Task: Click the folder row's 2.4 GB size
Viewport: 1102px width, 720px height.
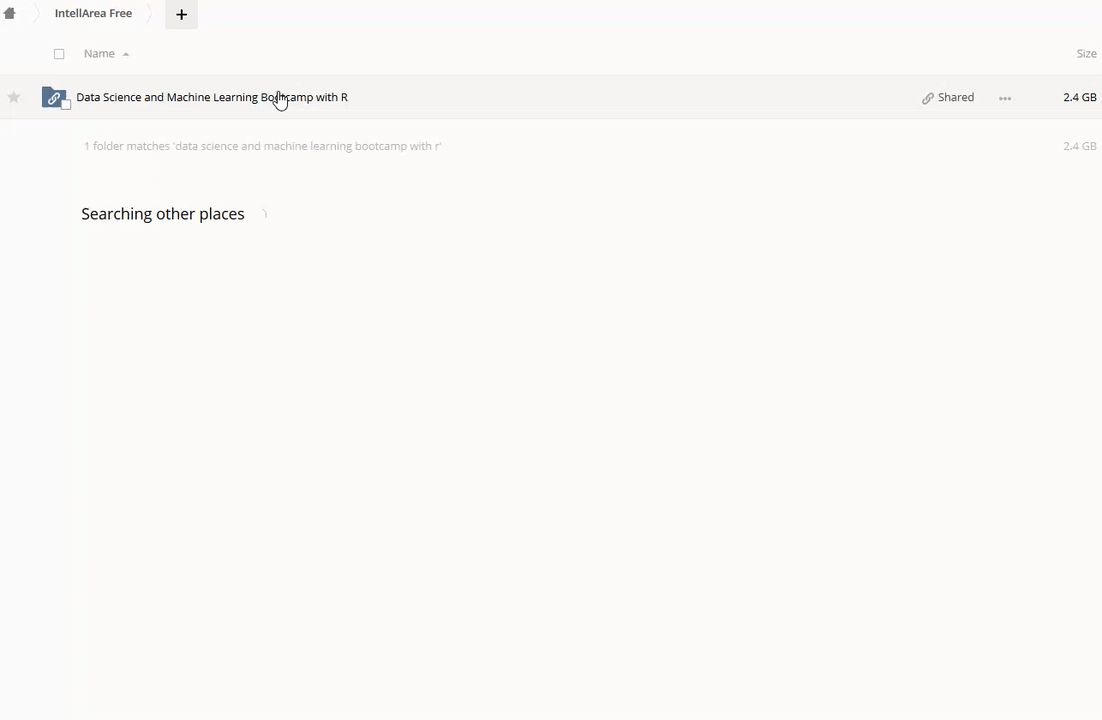Action: (x=1080, y=97)
